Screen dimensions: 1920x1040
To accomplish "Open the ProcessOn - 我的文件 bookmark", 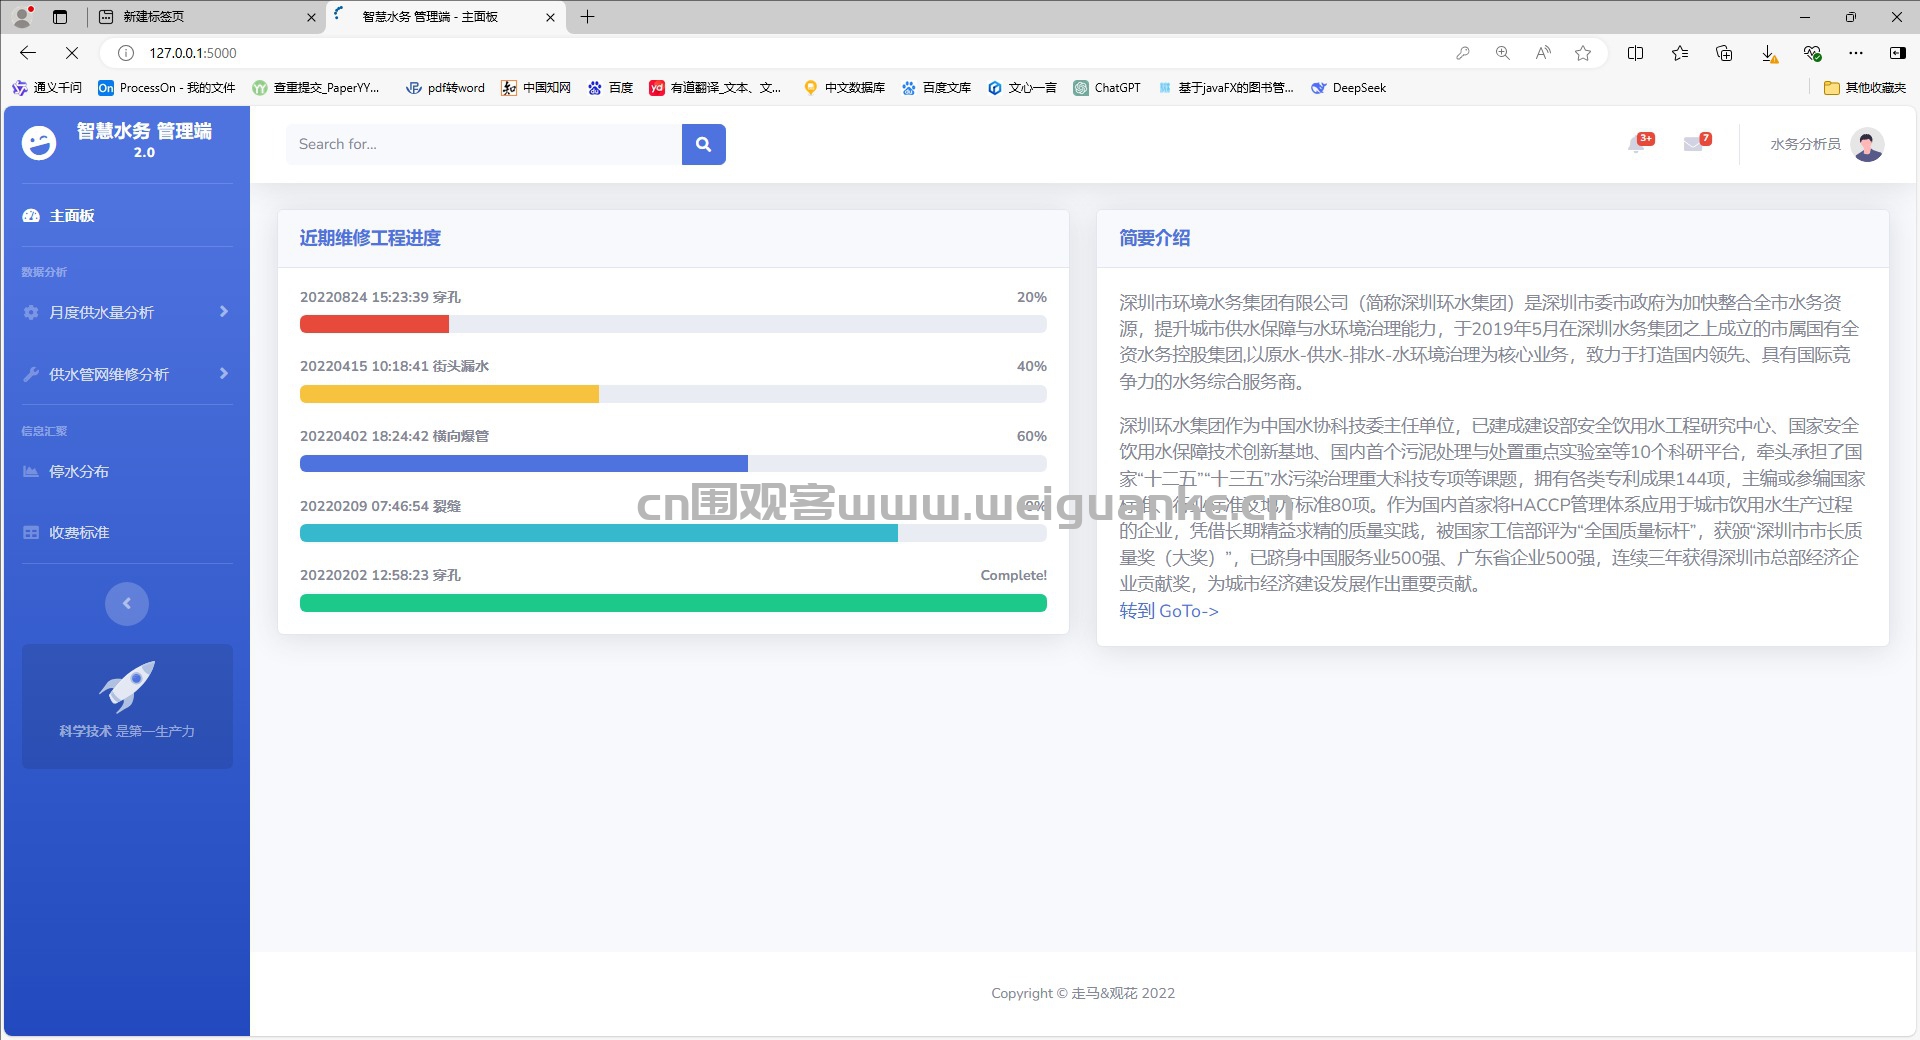I will [167, 88].
